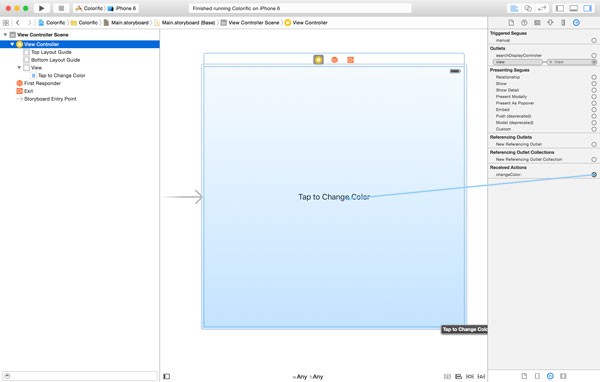Click the New Referencing Outlet circle
This screenshot has width=600, height=382.
click(594, 144)
